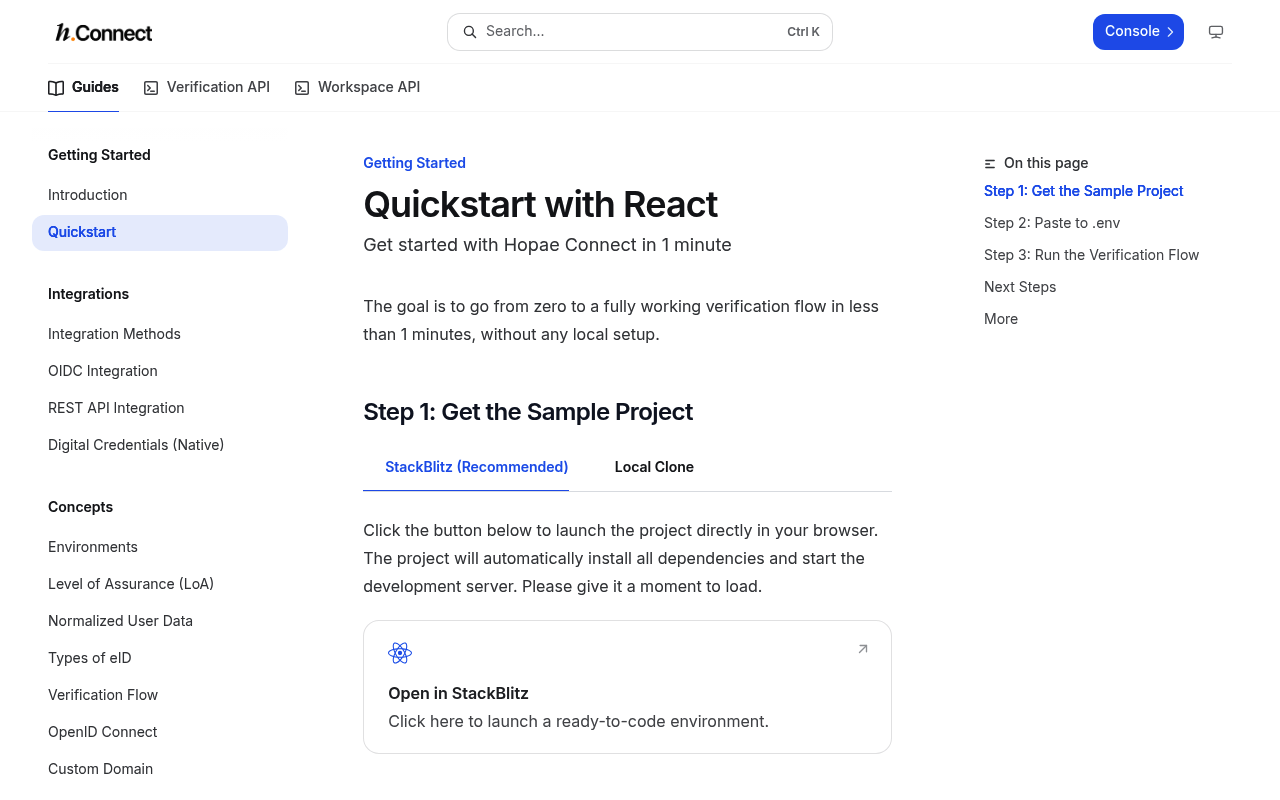Image resolution: width=1280 pixels, height=800 pixels.
Task: Click the Getting Started sidebar section heading
Action: [x=99, y=155]
